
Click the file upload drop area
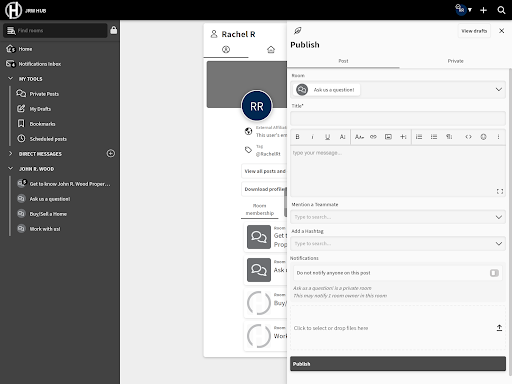coord(398,328)
